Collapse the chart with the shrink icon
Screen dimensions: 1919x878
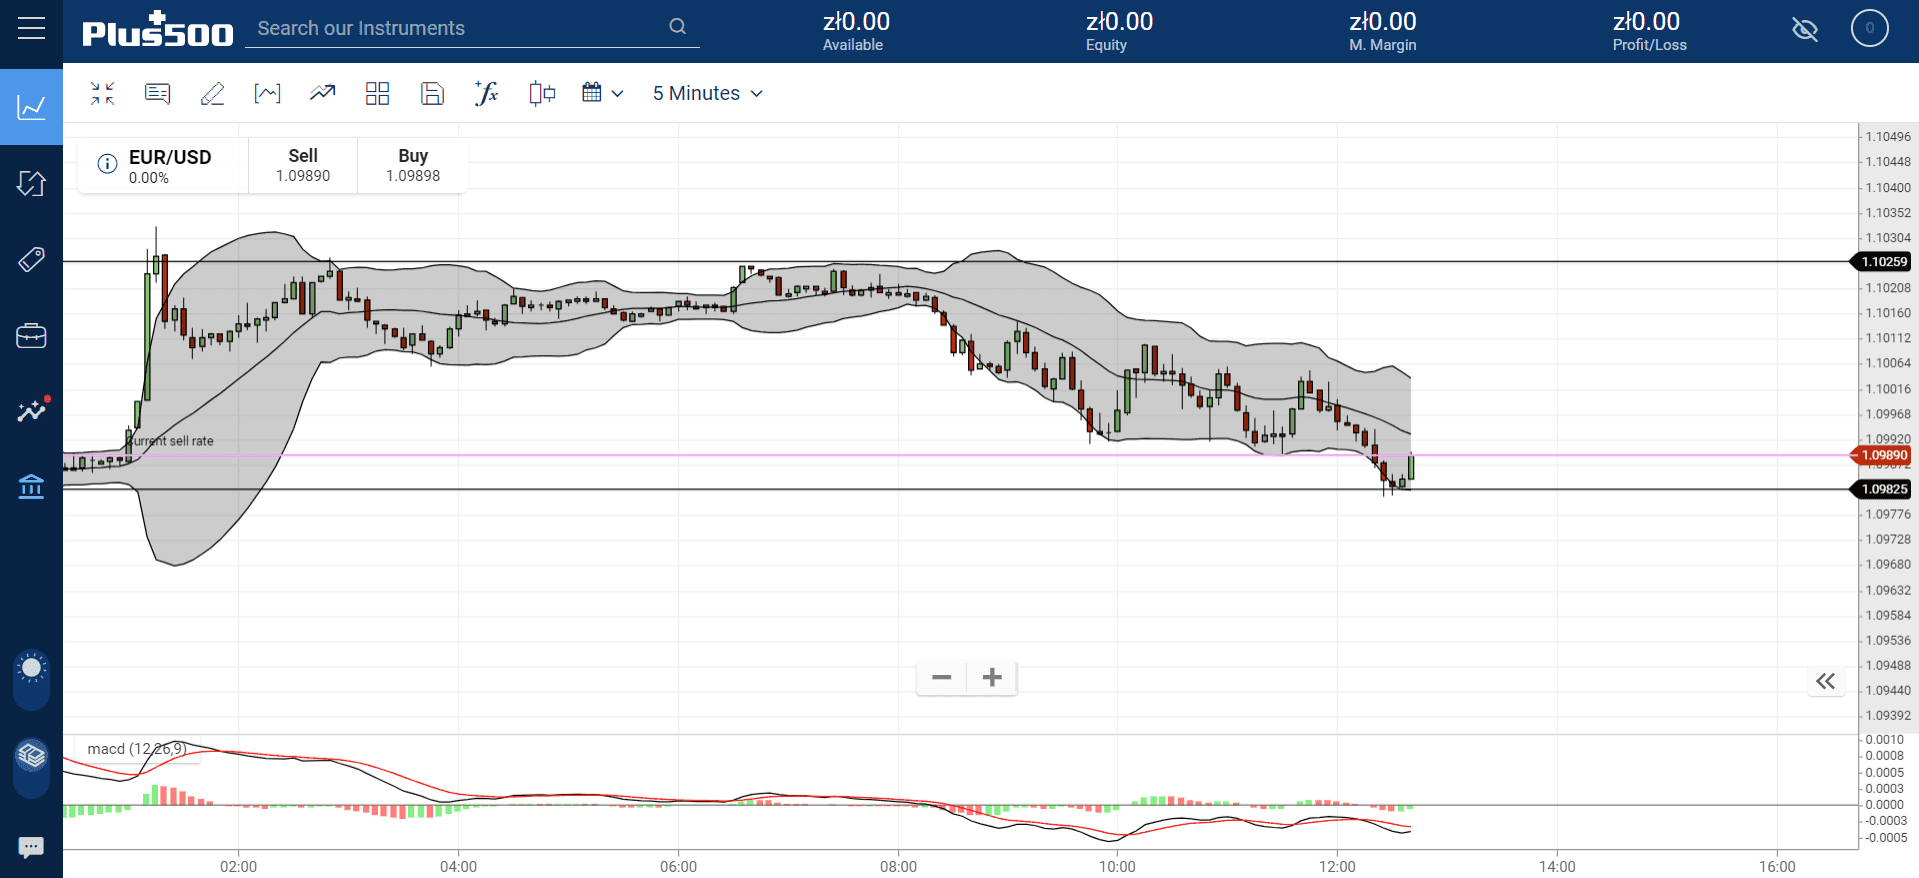(102, 93)
